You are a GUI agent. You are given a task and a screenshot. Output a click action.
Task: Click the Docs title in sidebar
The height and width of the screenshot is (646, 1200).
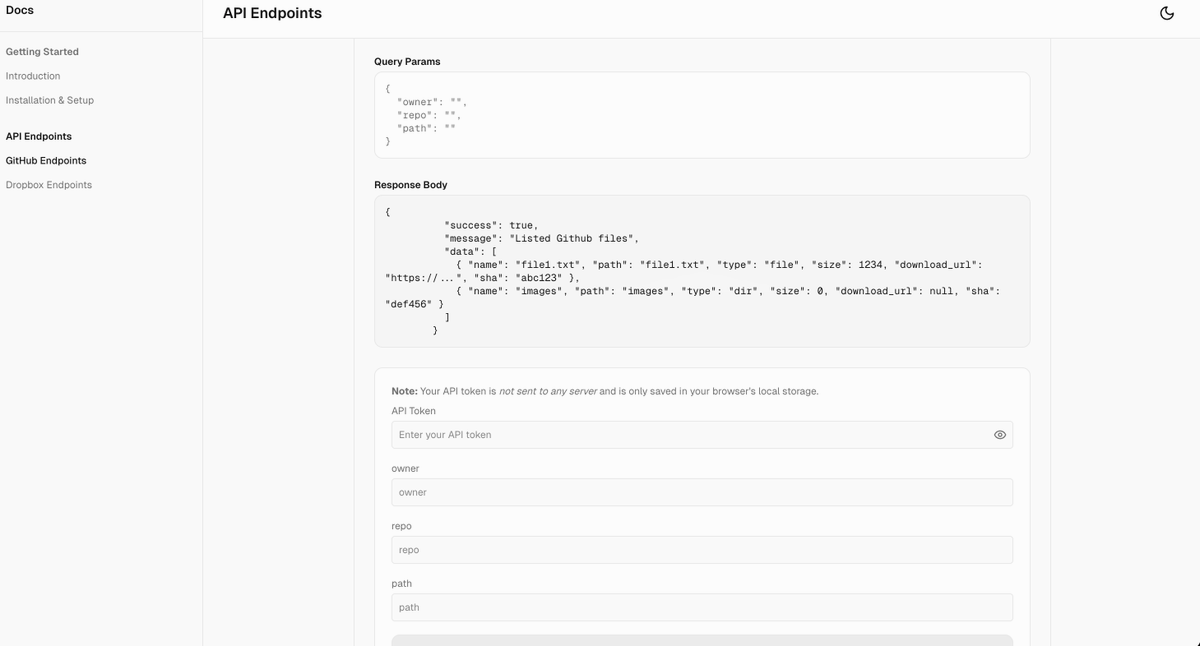[x=19, y=11]
